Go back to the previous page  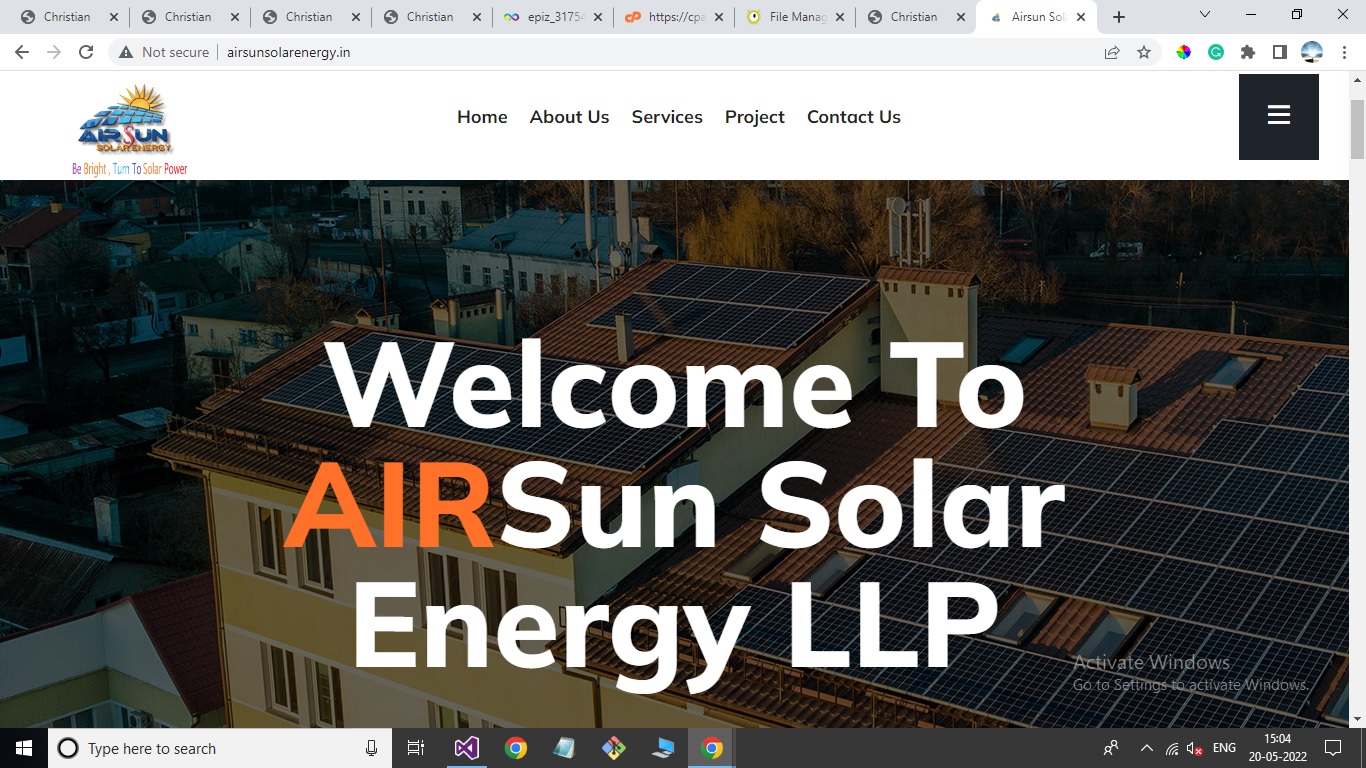pos(22,52)
